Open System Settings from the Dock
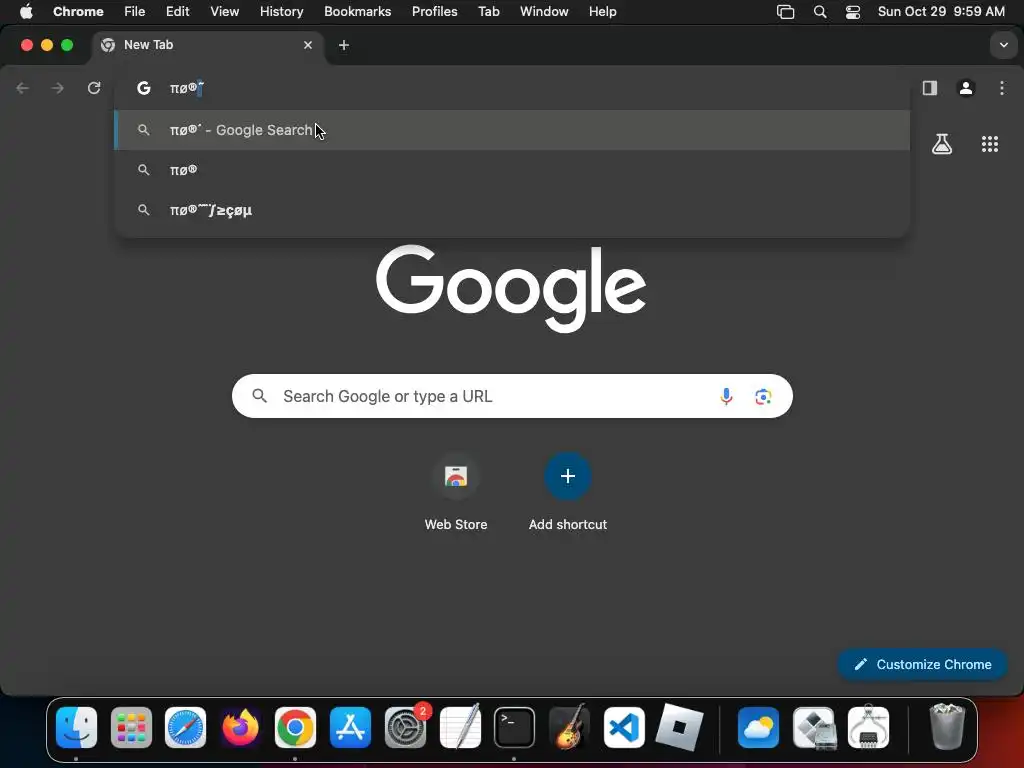 (406, 728)
